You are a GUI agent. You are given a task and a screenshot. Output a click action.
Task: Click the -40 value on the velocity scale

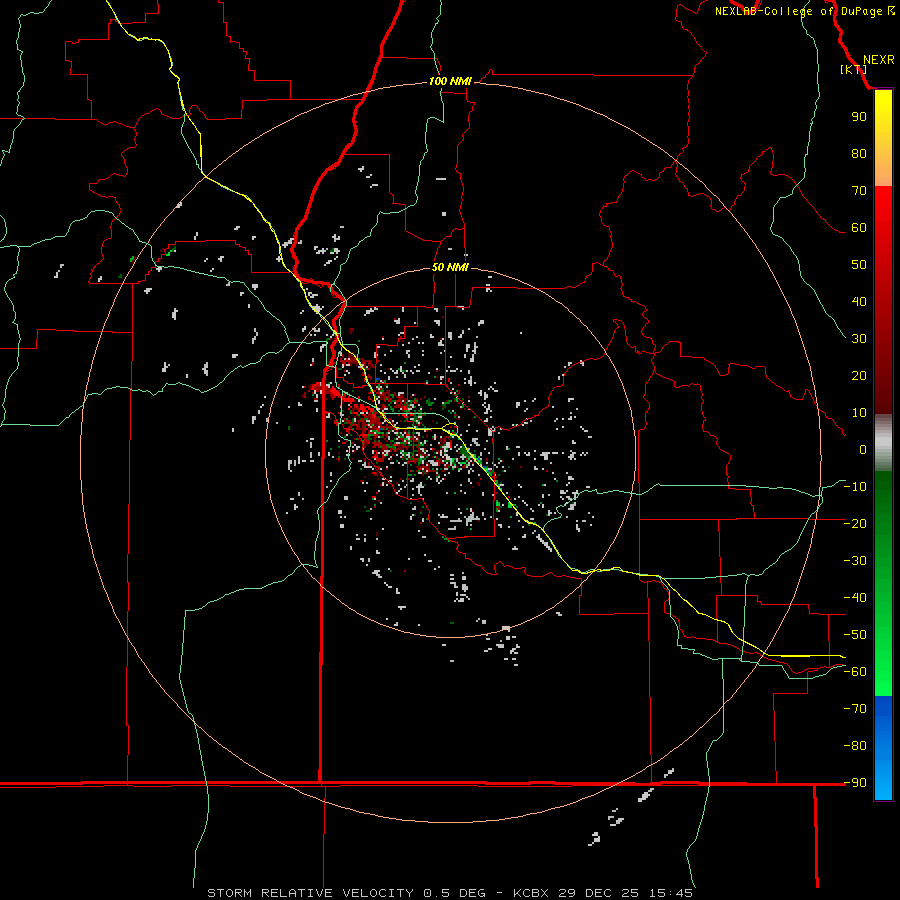point(855,598)
